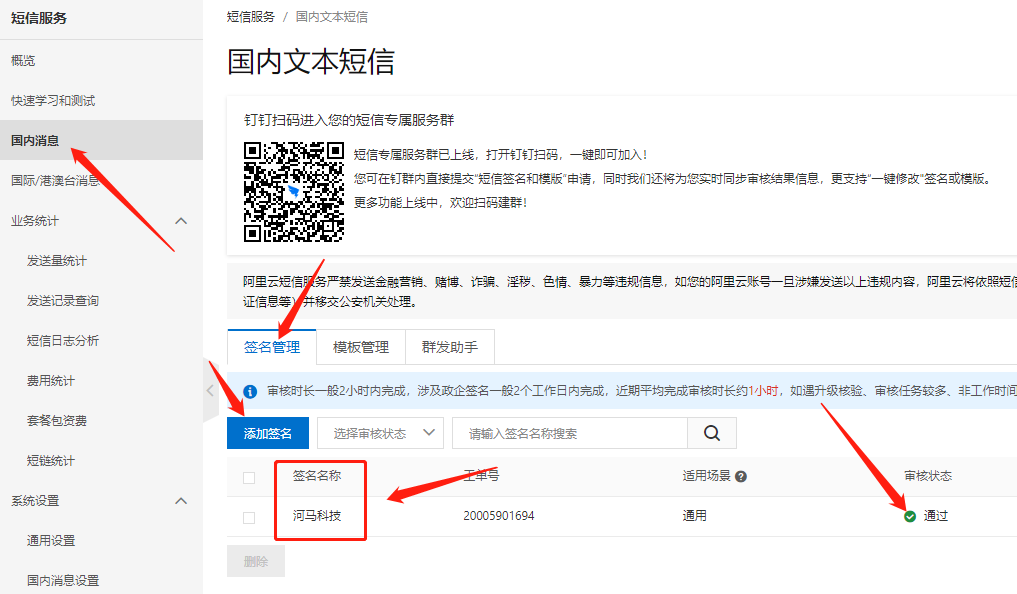
Task: Open 发送量统计 in the sidebar
Action: click(x=57, y=260)
